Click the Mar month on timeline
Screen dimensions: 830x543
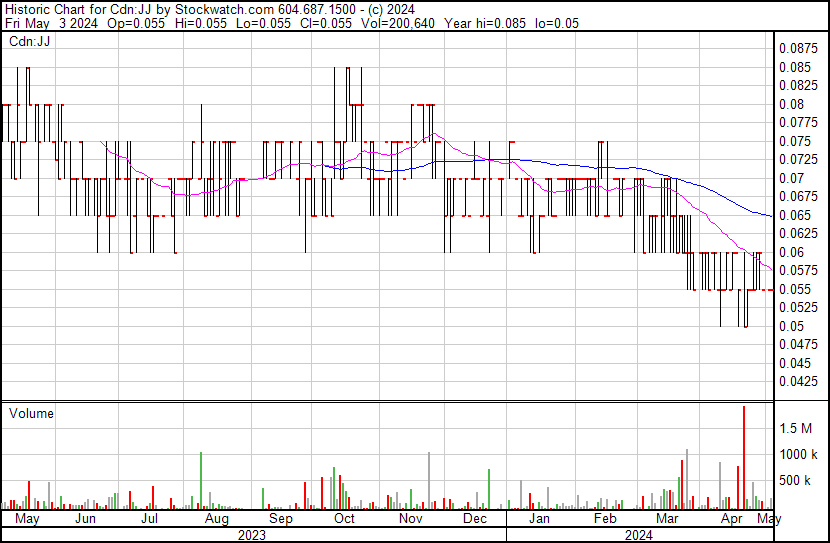click(x=667, y=518)
